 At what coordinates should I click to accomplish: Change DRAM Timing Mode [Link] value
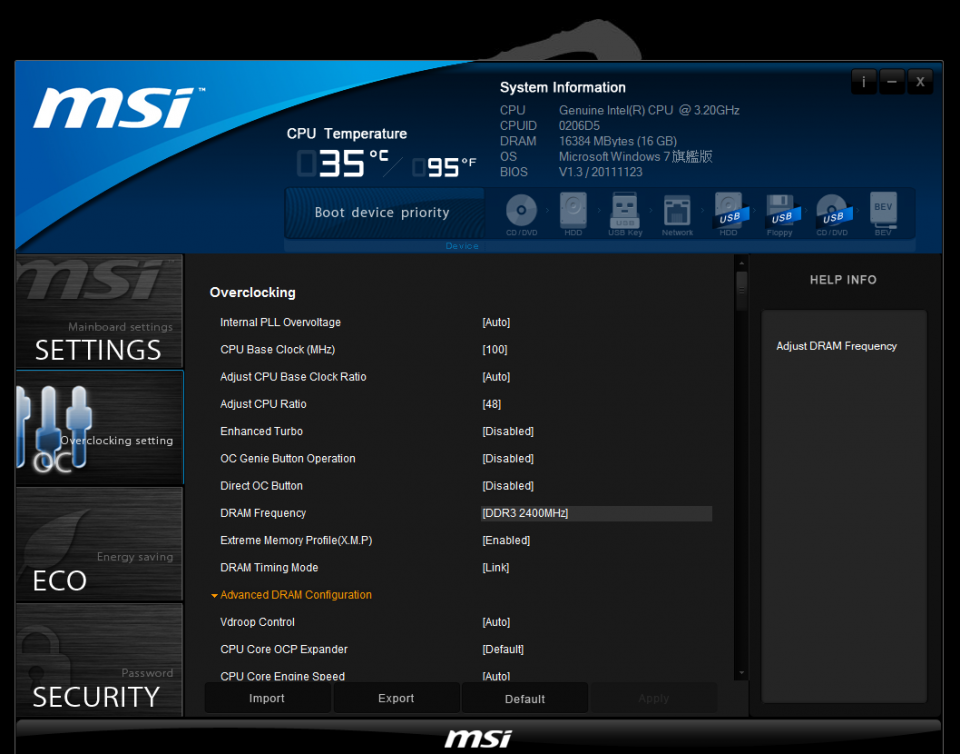click(x=495, y=567)
